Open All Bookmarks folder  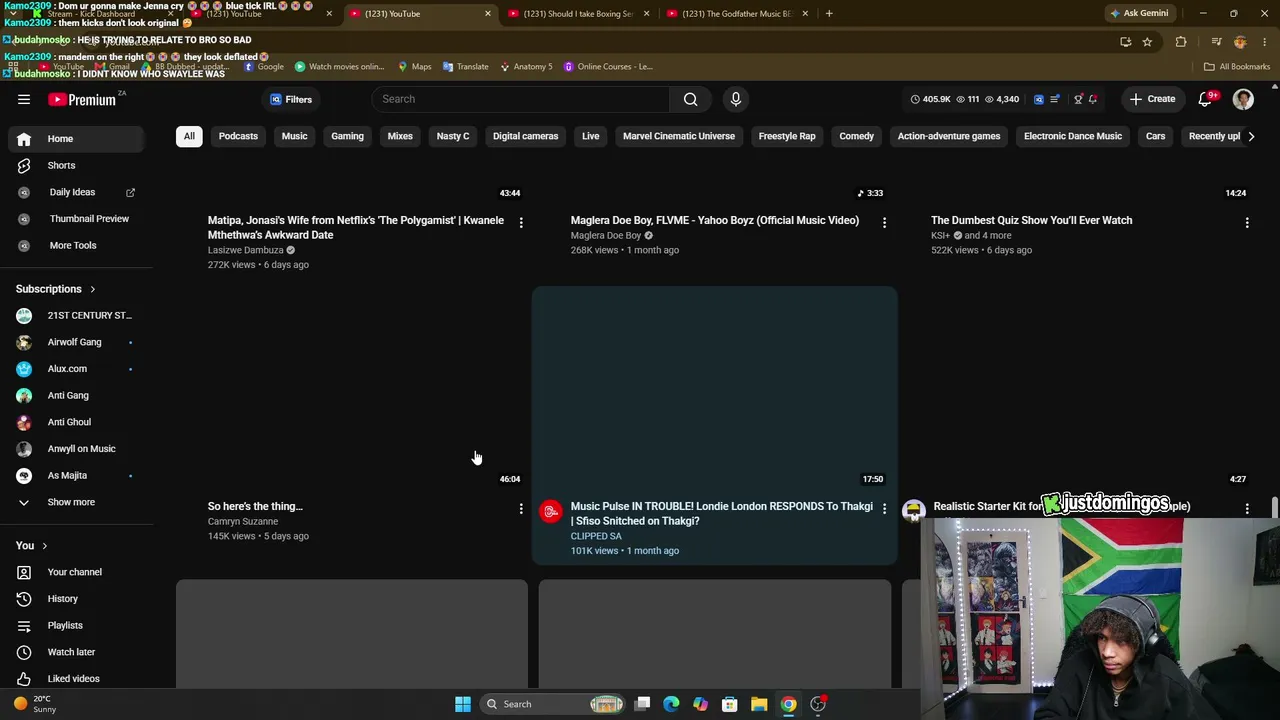pyautogui.click(x=1237, y=67)
